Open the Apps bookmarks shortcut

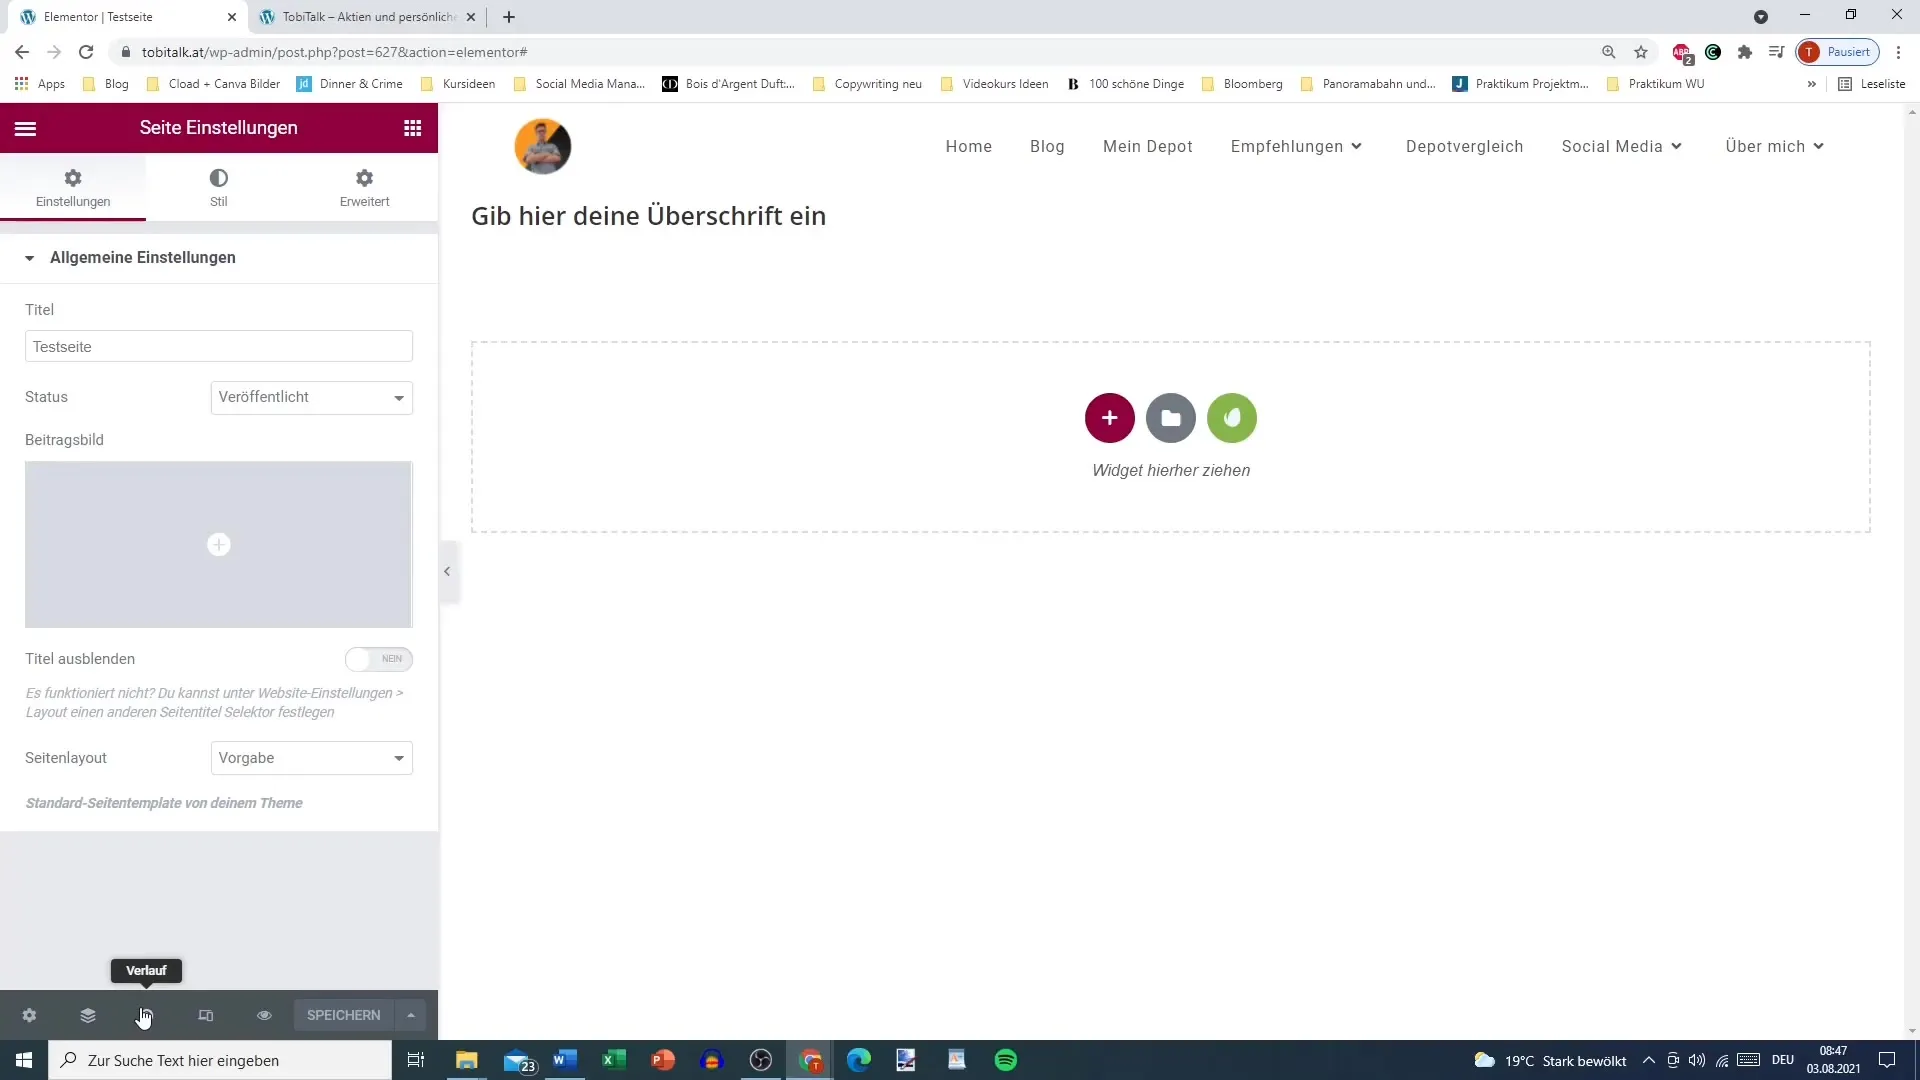pos(40,84)
